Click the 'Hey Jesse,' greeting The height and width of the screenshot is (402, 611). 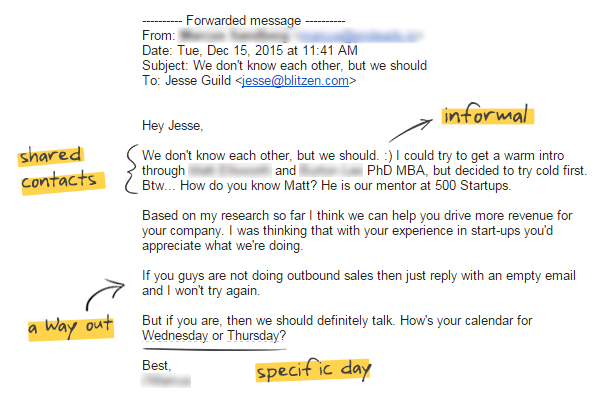tap(173, 125)
